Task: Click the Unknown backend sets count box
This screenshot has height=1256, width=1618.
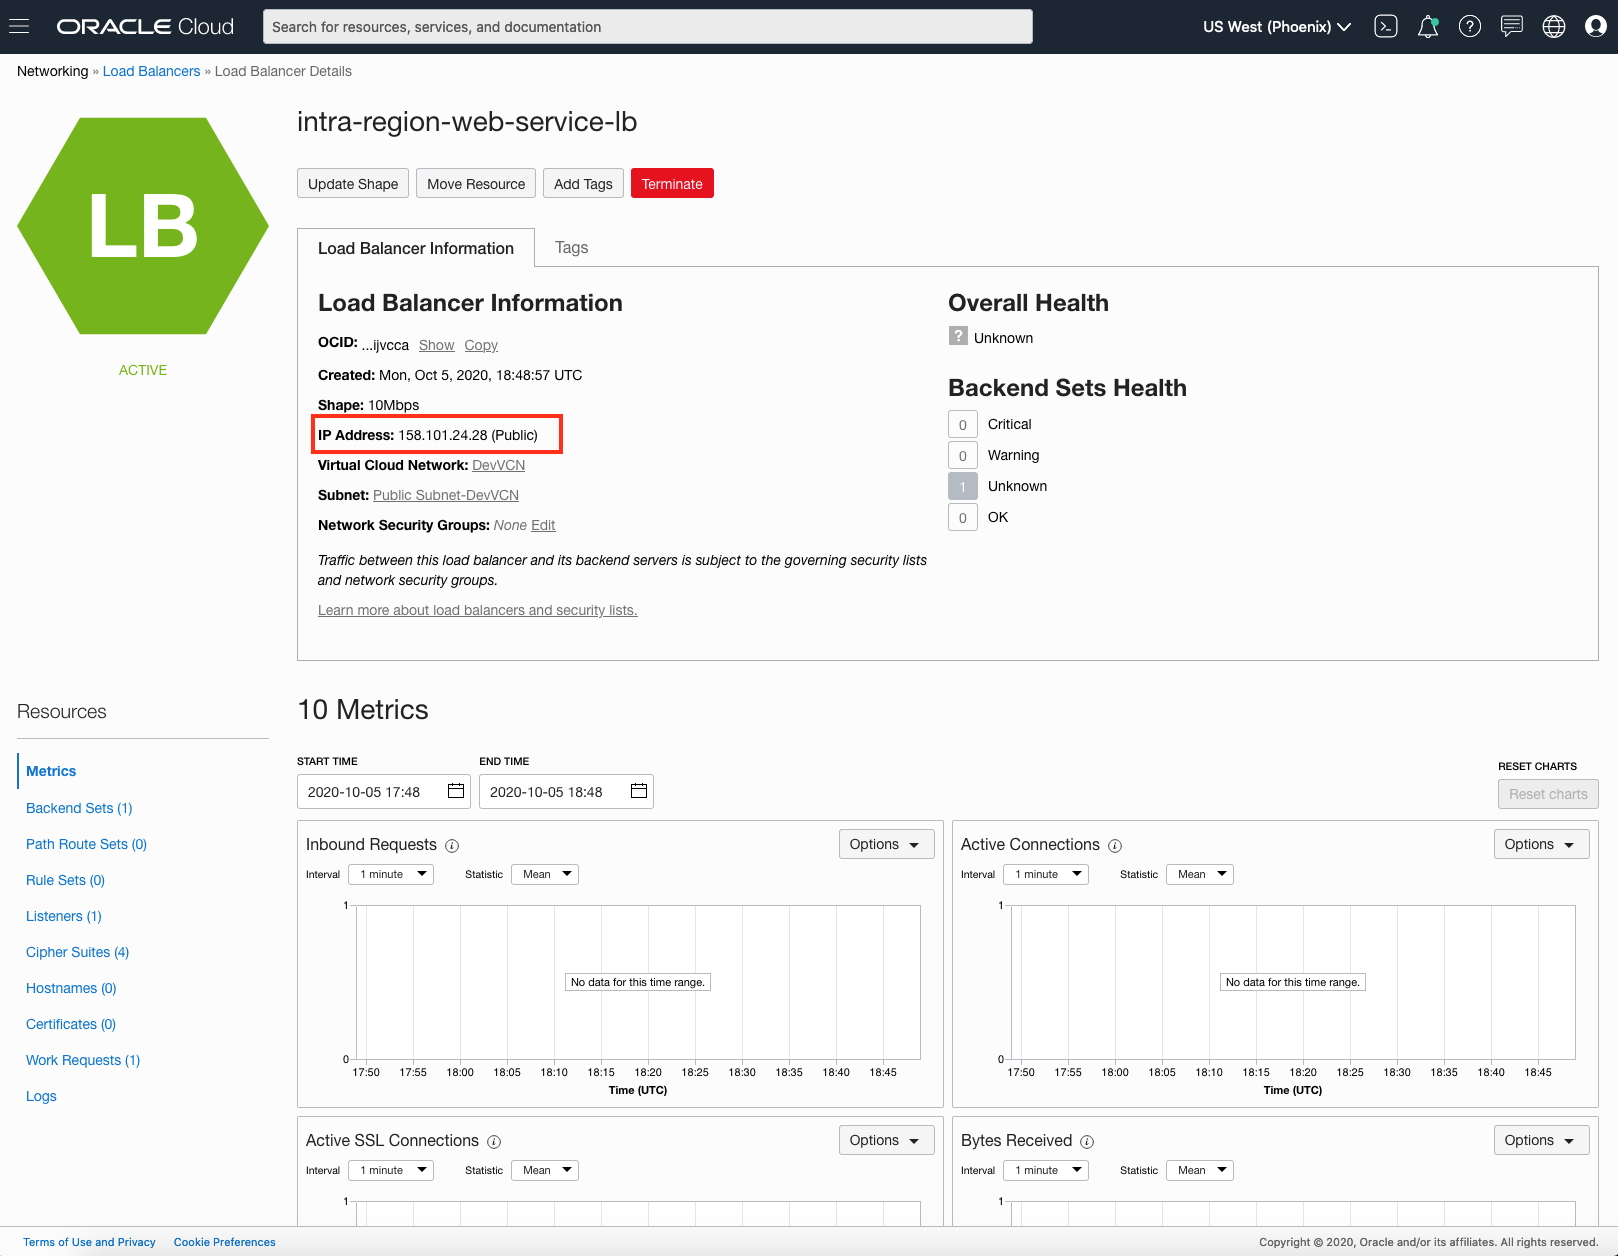Action: pos(963,486)
